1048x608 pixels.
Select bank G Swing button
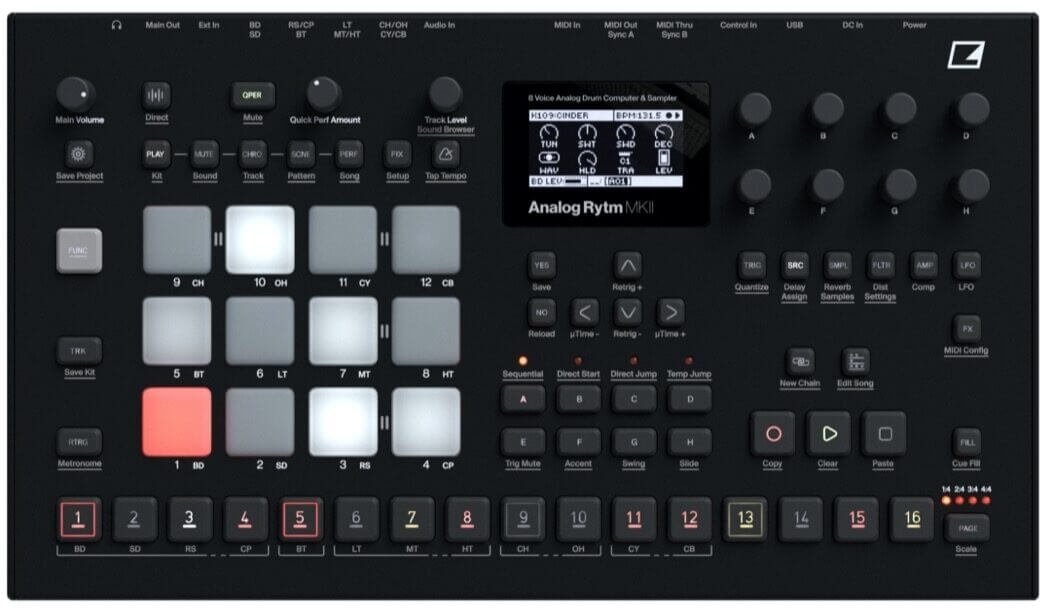[634, 442]
